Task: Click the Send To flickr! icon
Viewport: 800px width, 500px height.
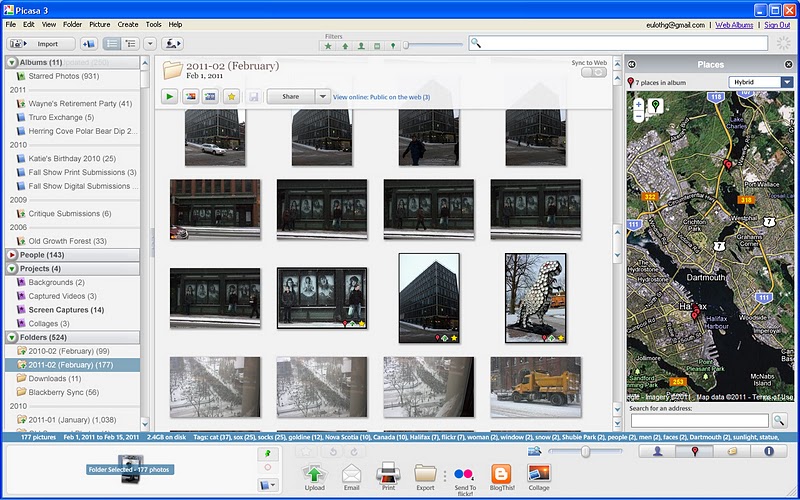Action: 465,481
